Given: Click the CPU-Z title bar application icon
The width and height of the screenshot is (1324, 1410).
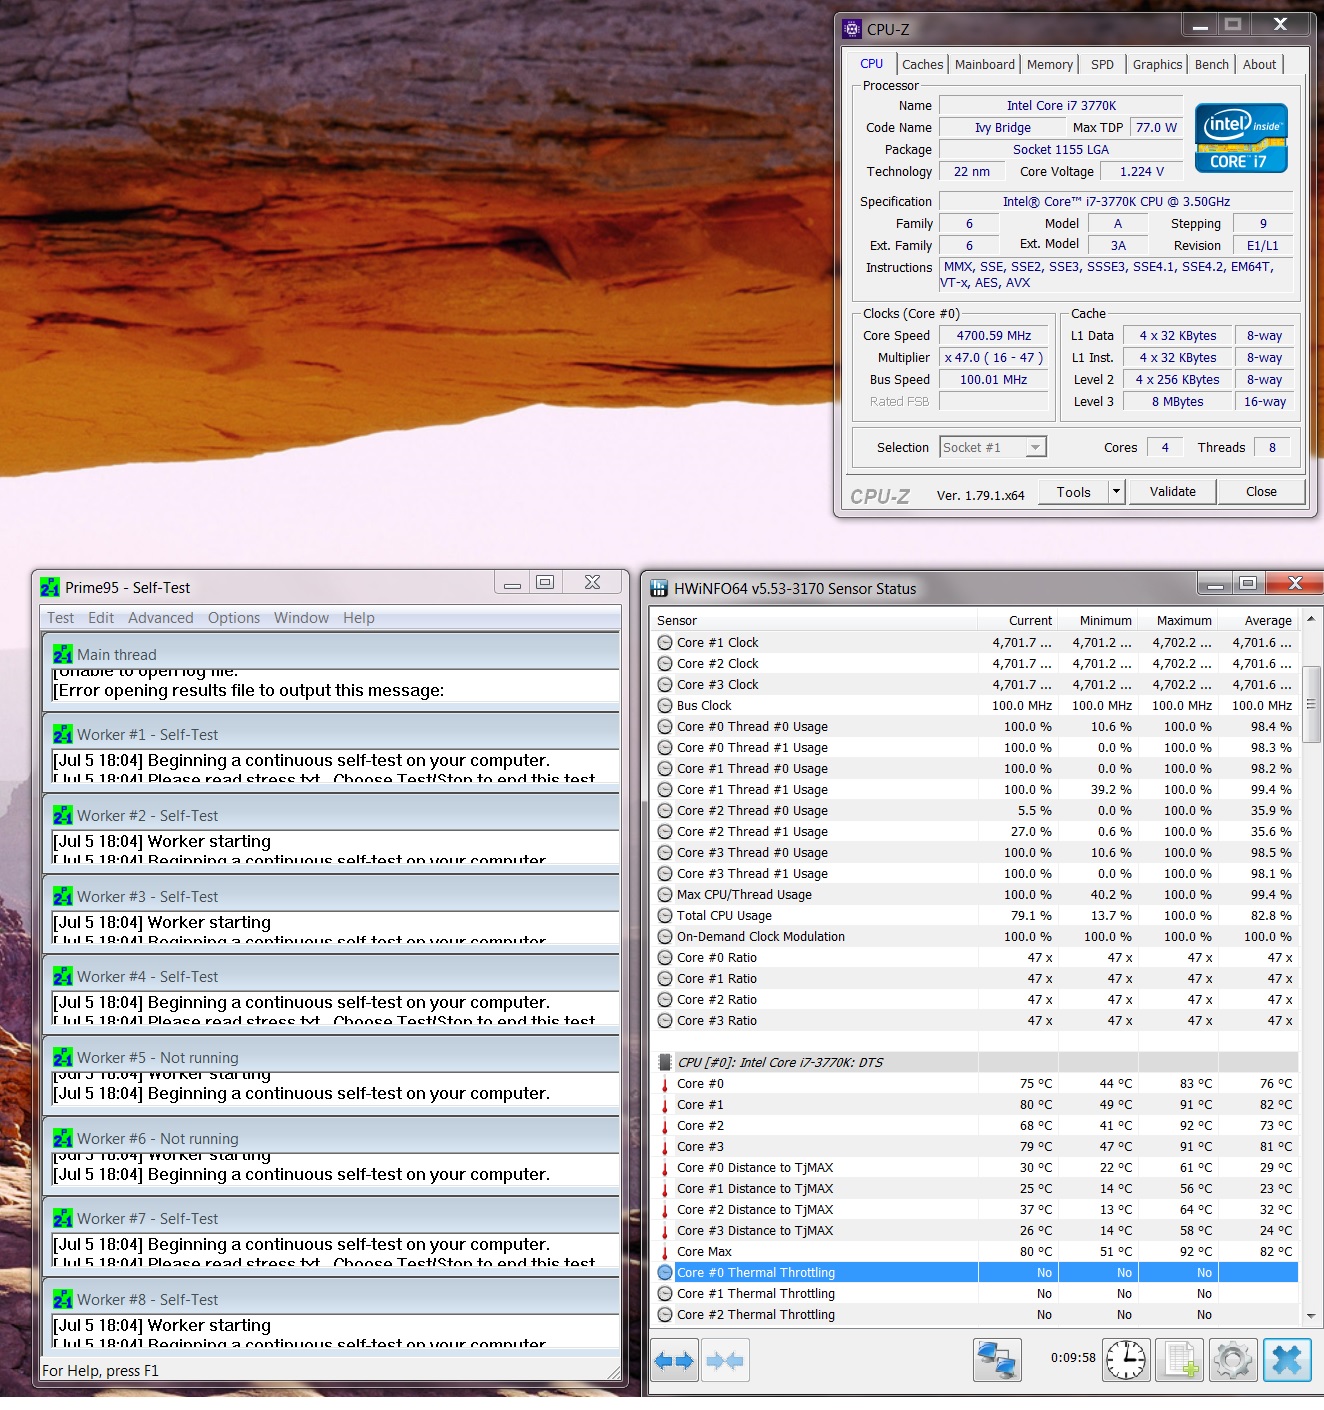Looking at the screenshot, I should click(x=852, y=29).
